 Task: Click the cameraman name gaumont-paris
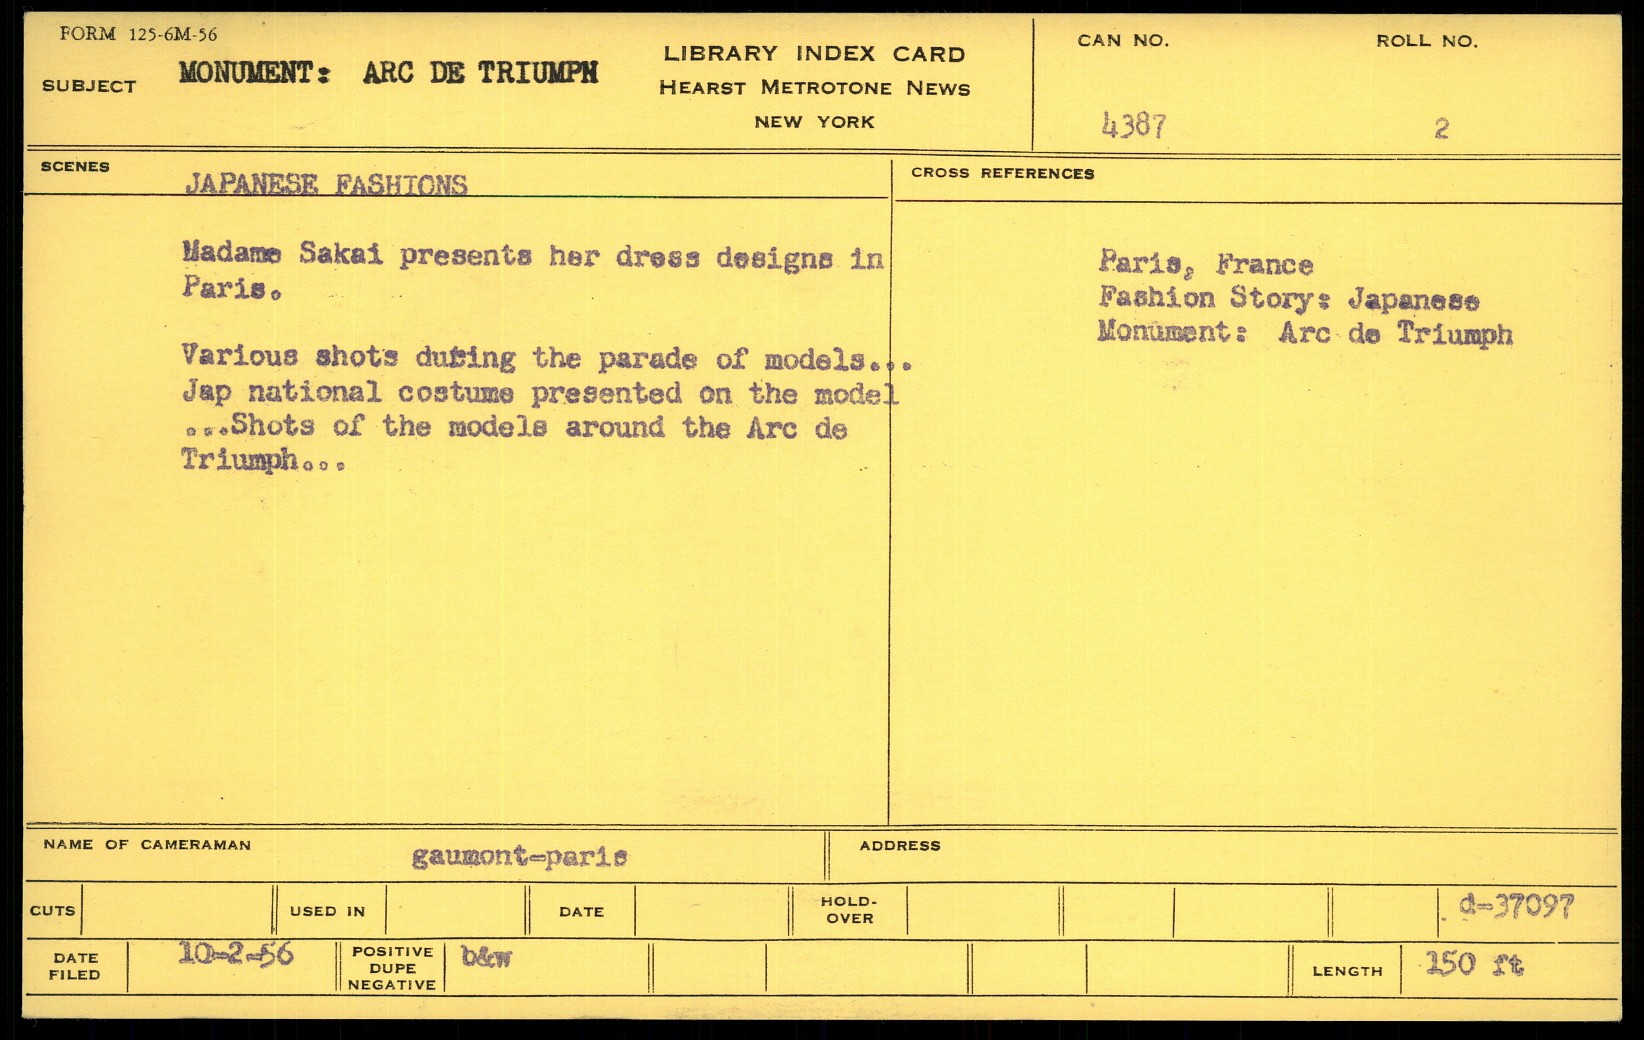519,857
